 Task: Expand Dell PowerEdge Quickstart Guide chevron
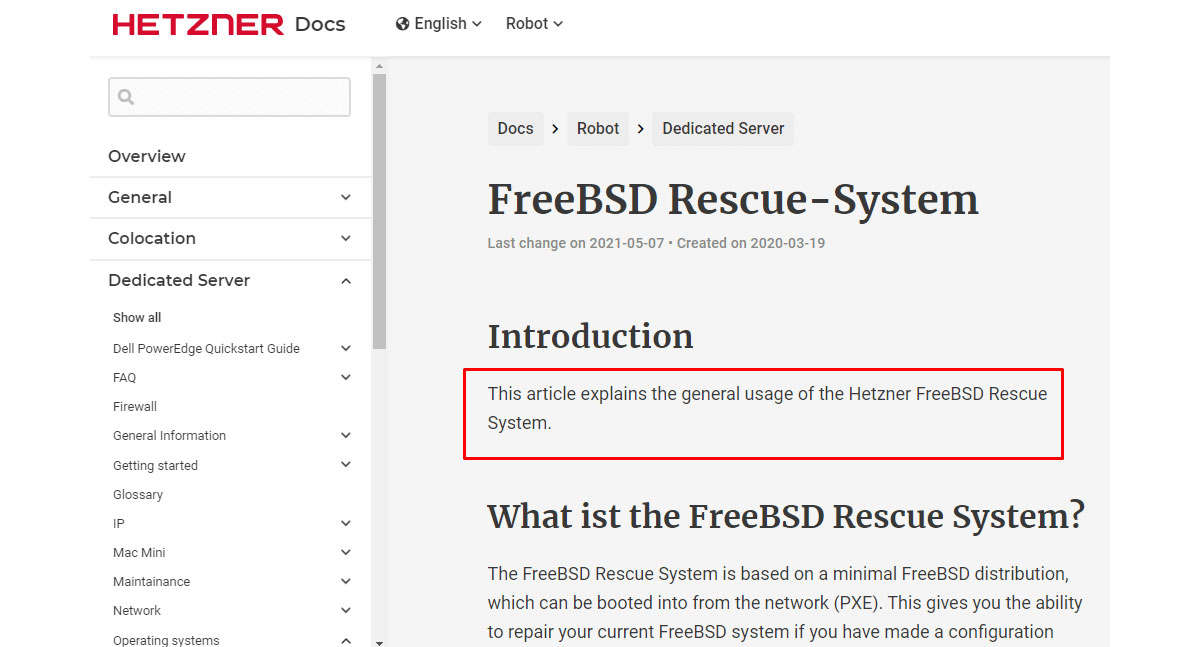pos(346,349)
